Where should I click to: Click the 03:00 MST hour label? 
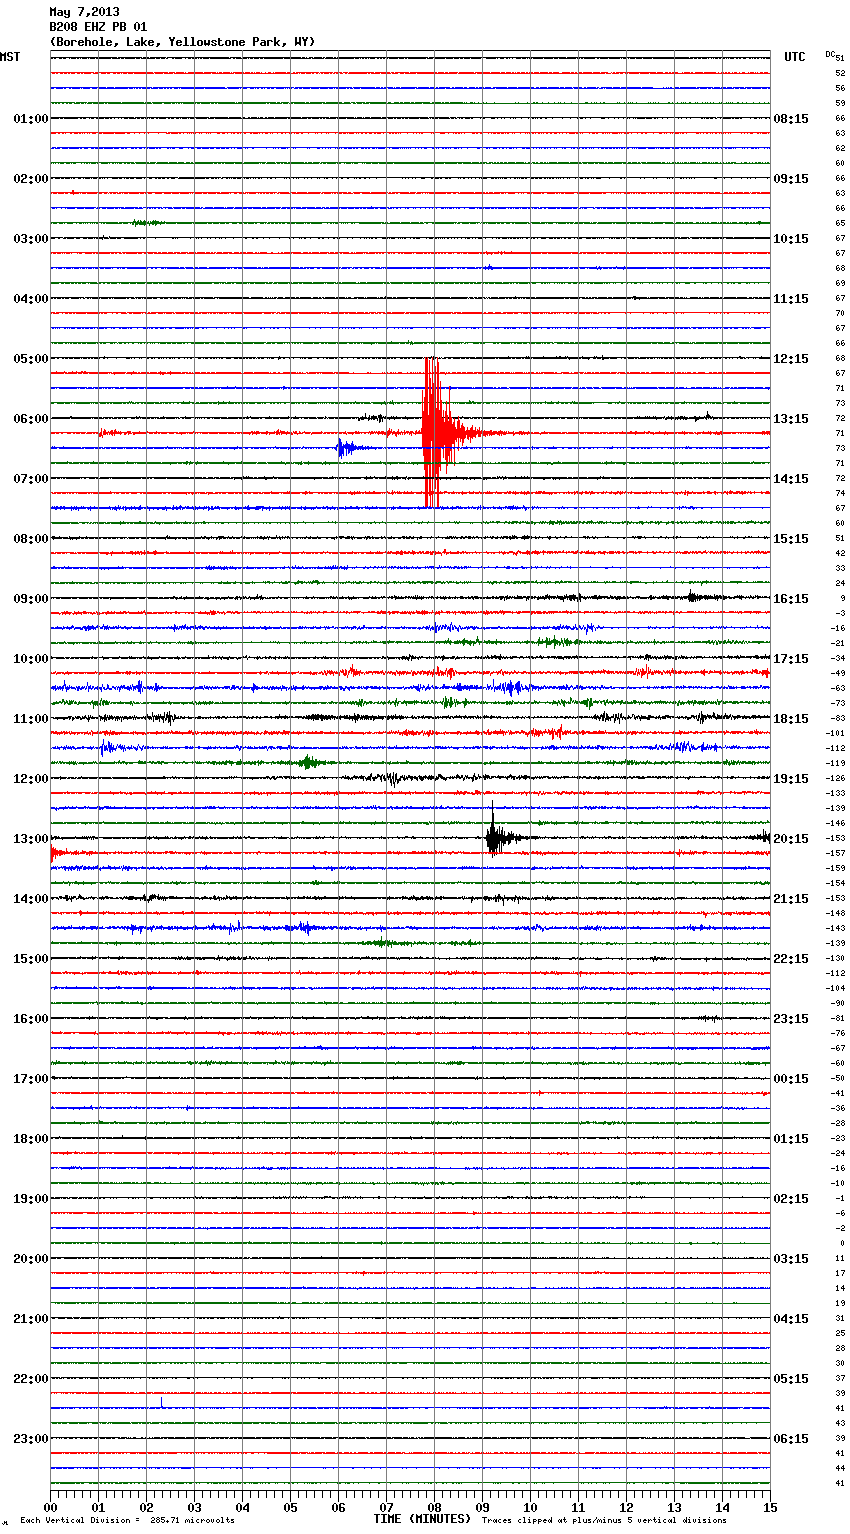30,239
